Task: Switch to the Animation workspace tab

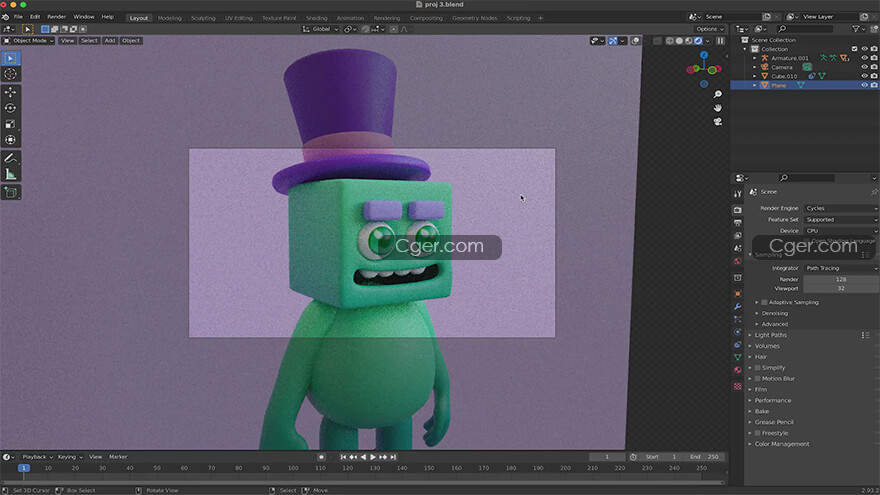Action: 350,18
